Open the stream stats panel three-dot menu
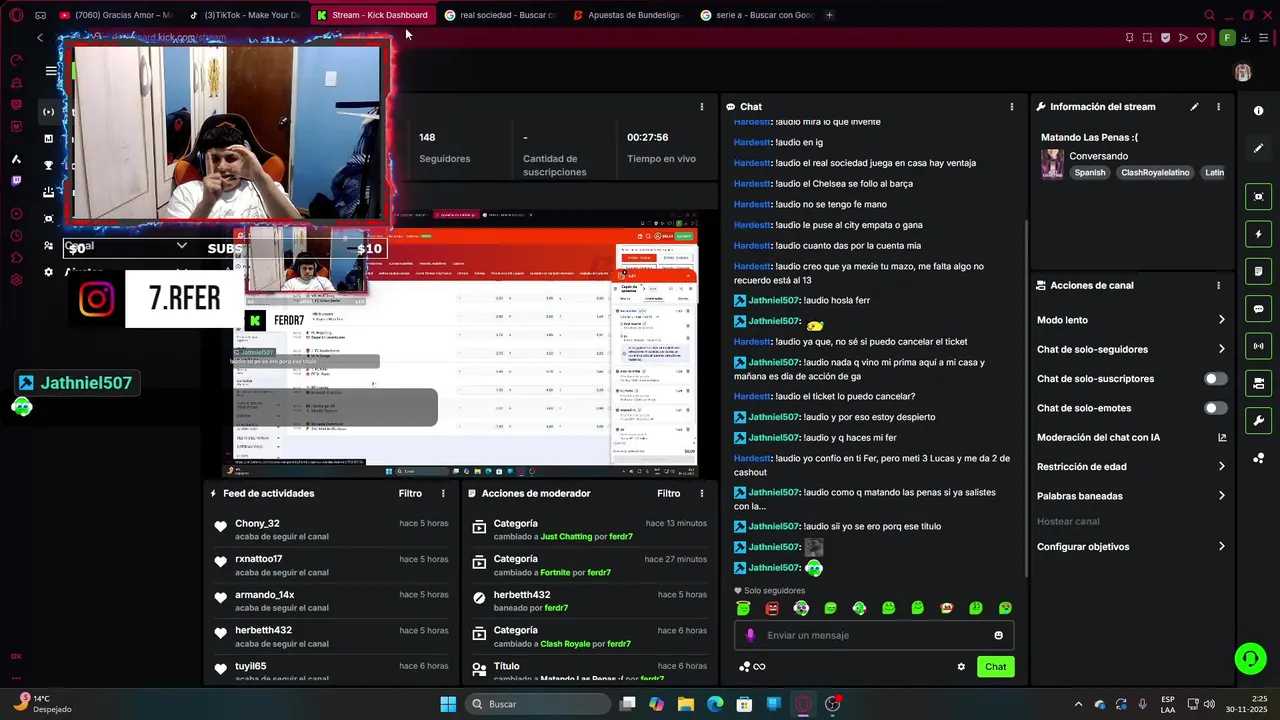Screen dimensions: 1280x720 tap(703, 107)
